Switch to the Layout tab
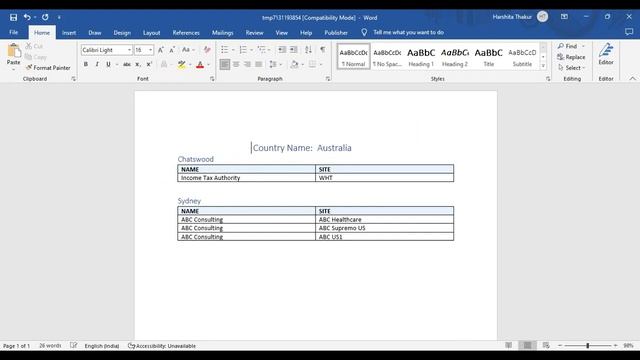 151,33
